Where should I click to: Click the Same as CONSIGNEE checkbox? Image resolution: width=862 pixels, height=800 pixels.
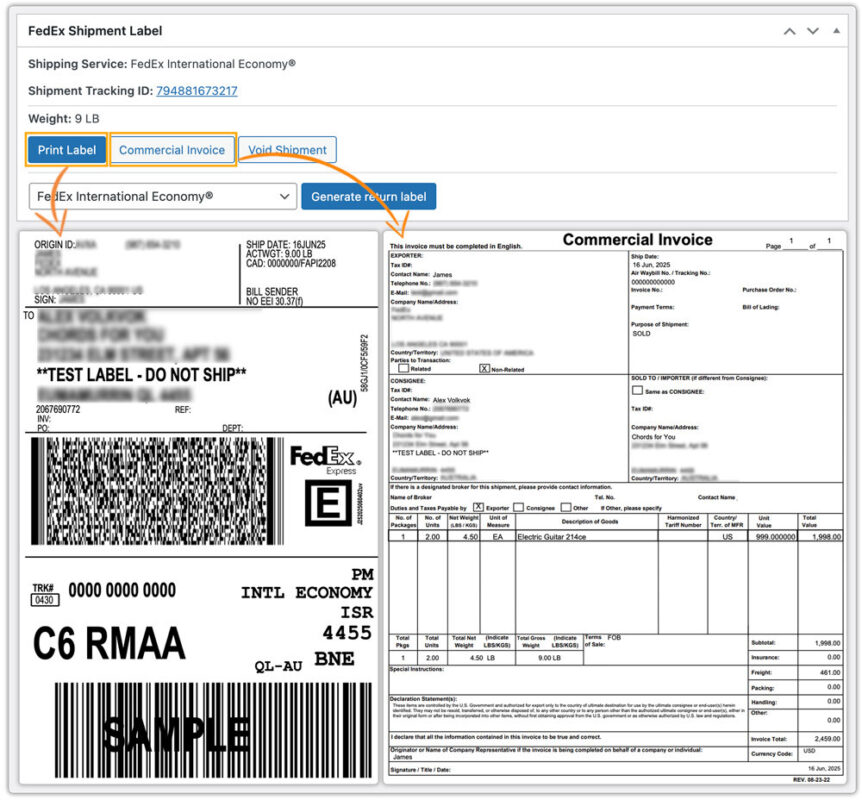tap(637, 390)
